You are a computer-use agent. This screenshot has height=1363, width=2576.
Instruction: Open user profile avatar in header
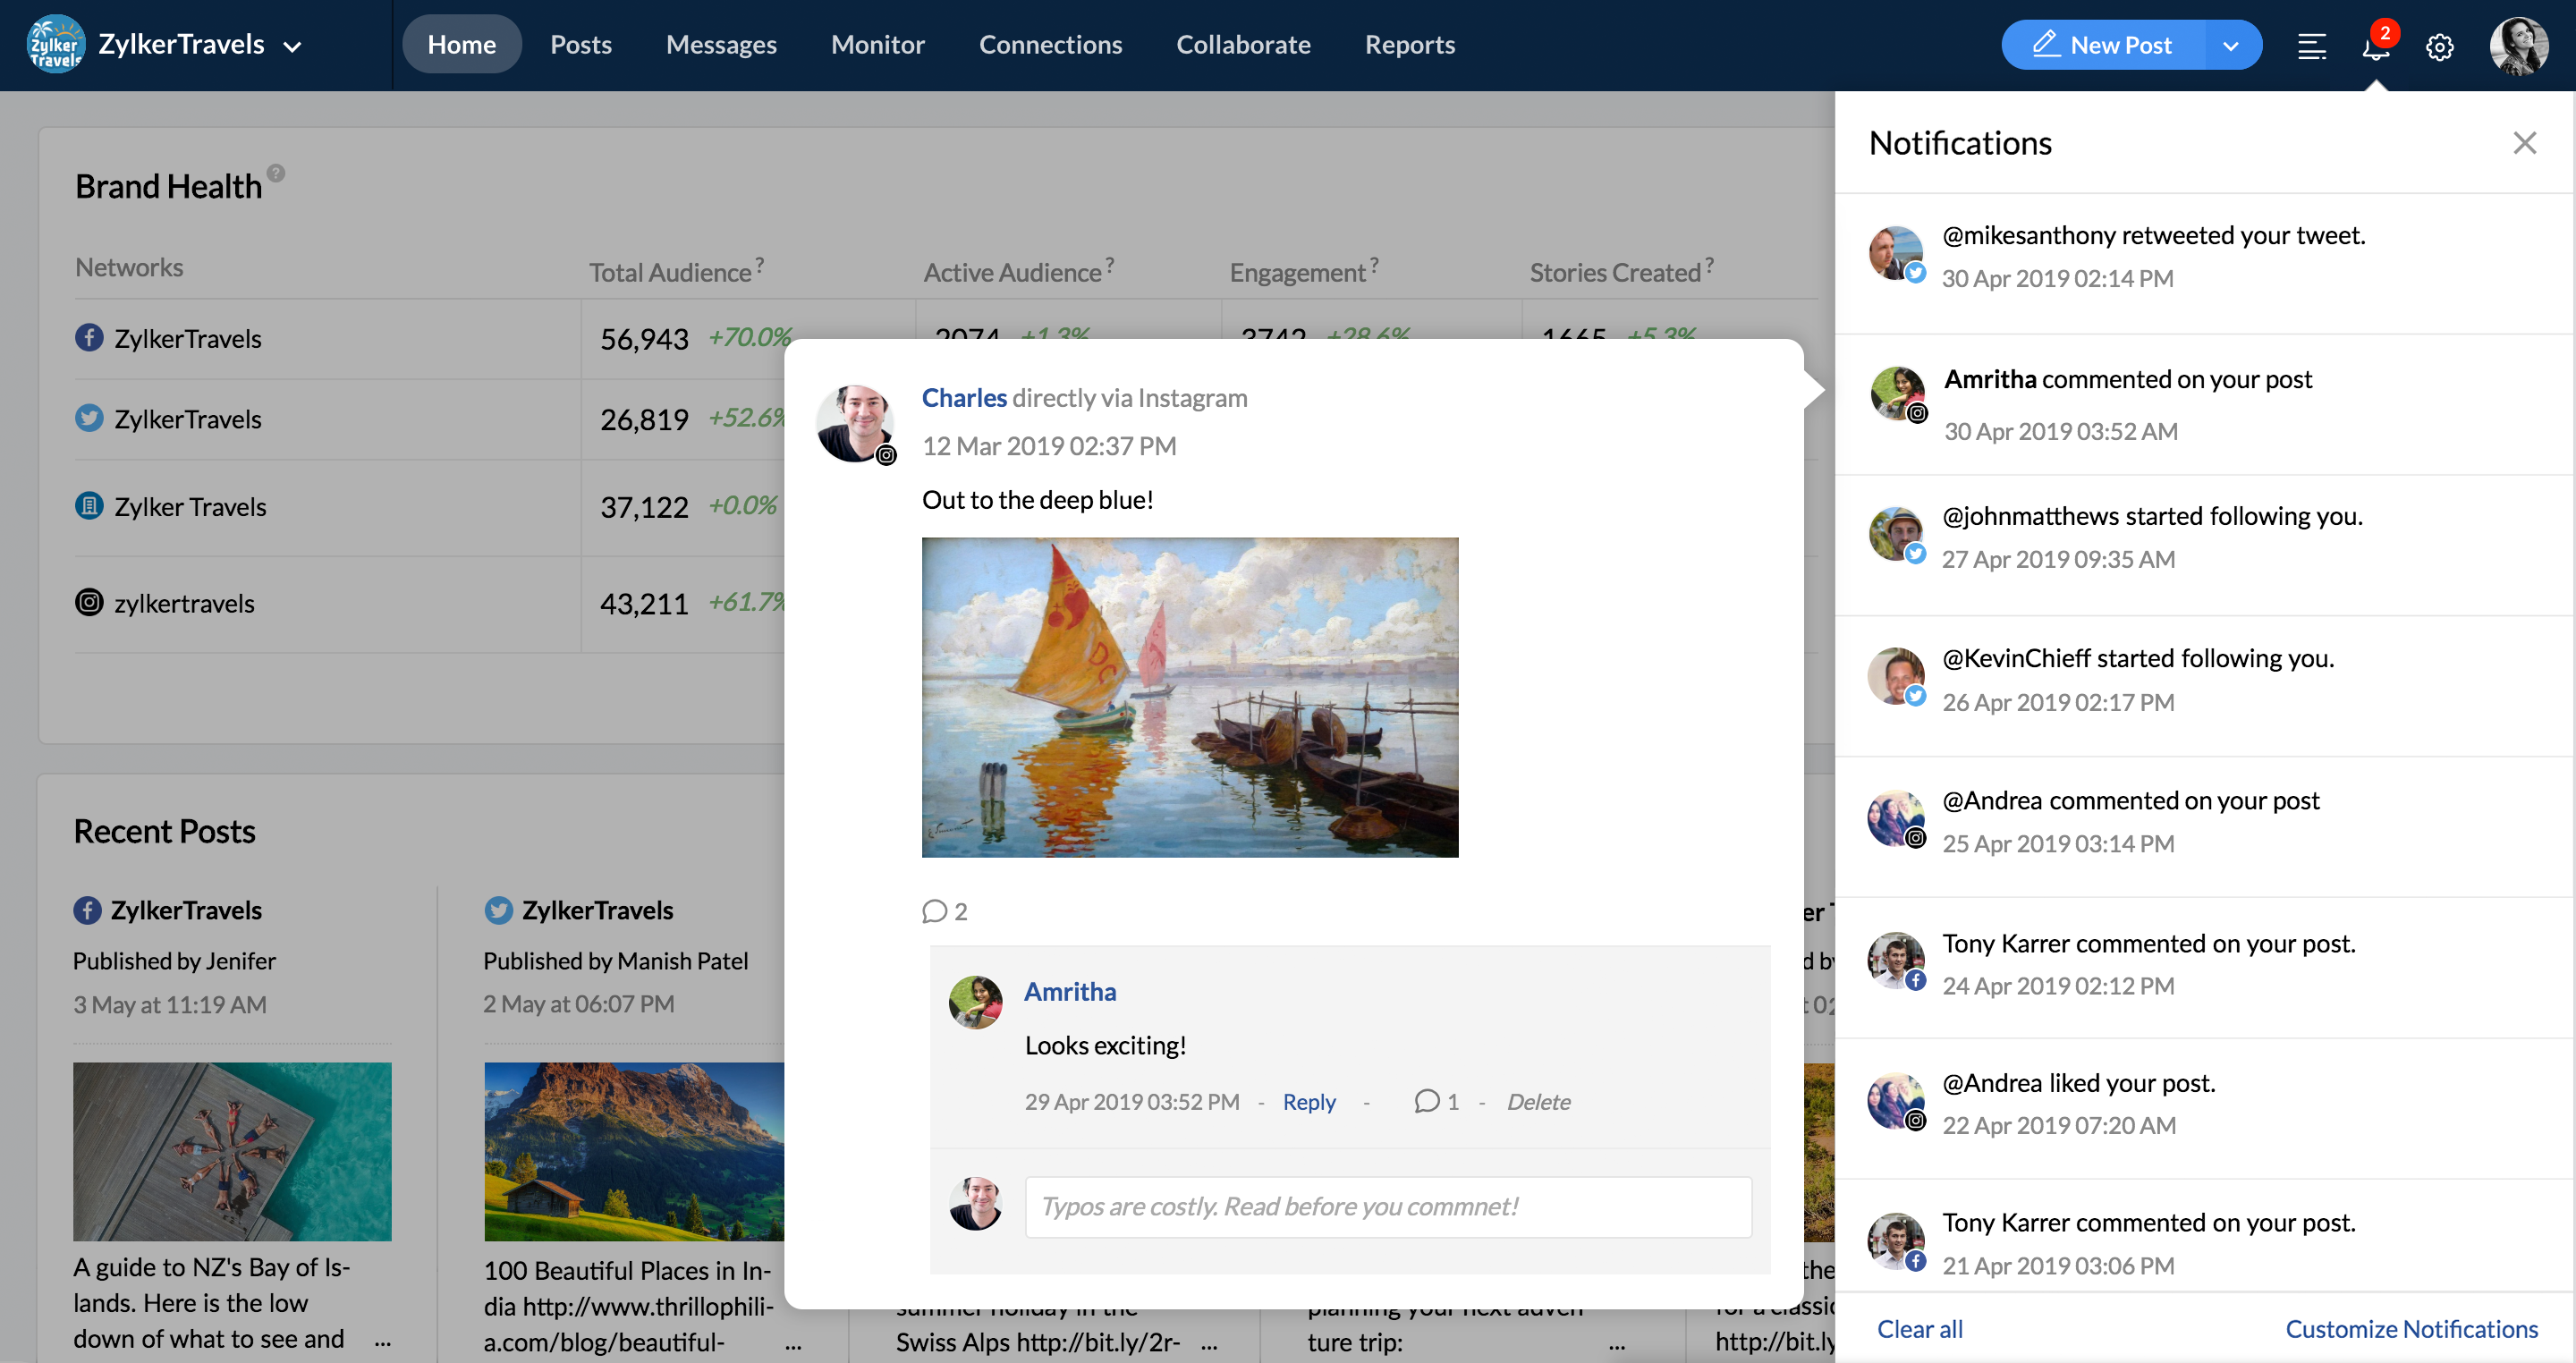point(2517,46)
